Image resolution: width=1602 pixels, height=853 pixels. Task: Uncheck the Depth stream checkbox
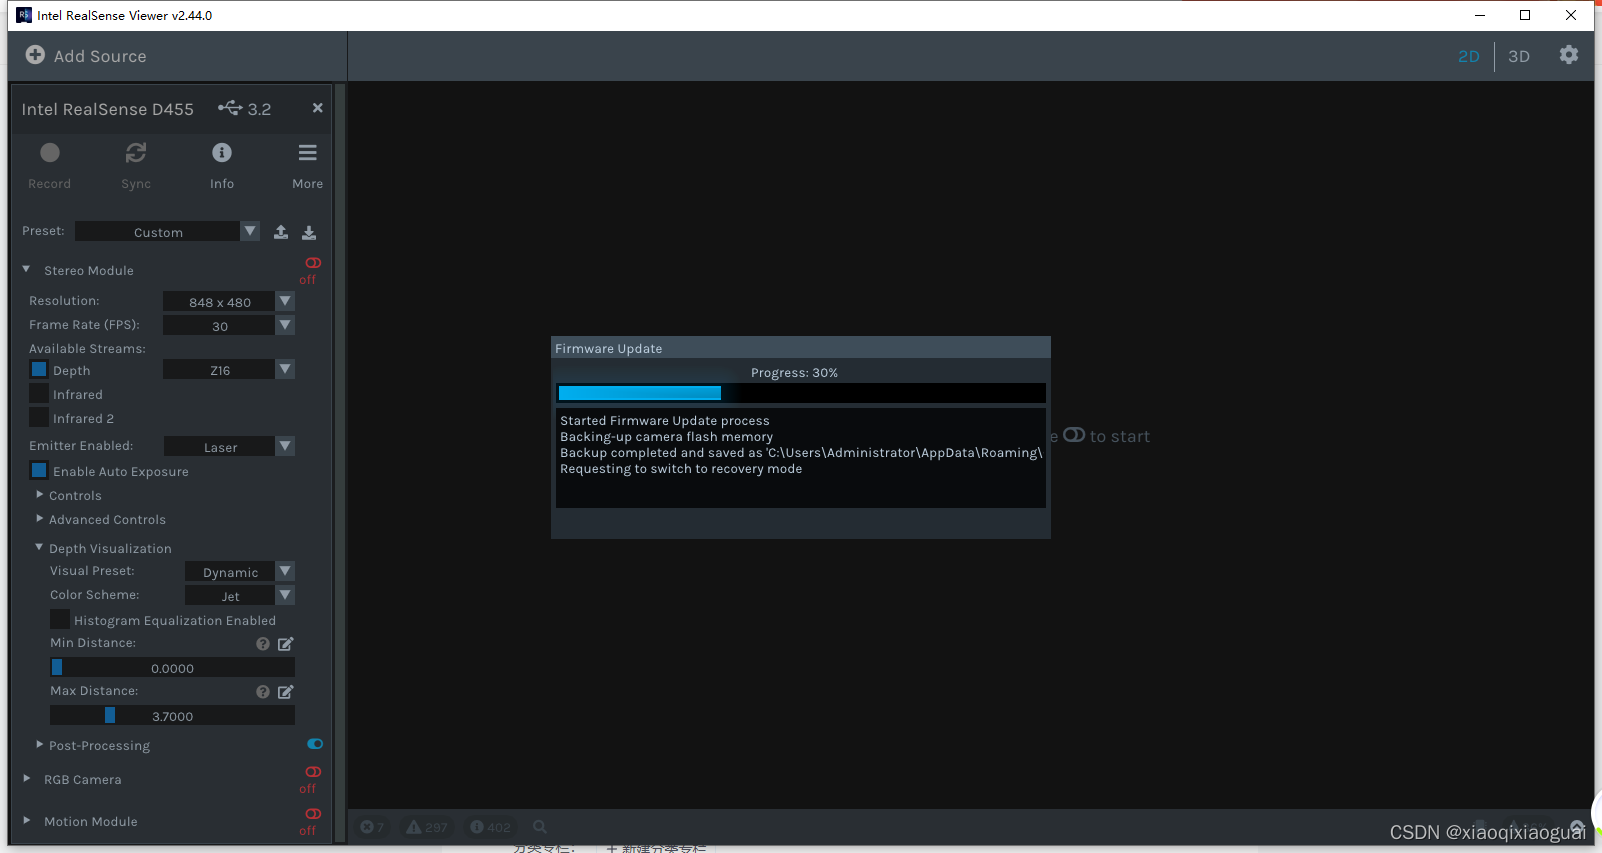point(39,369)
